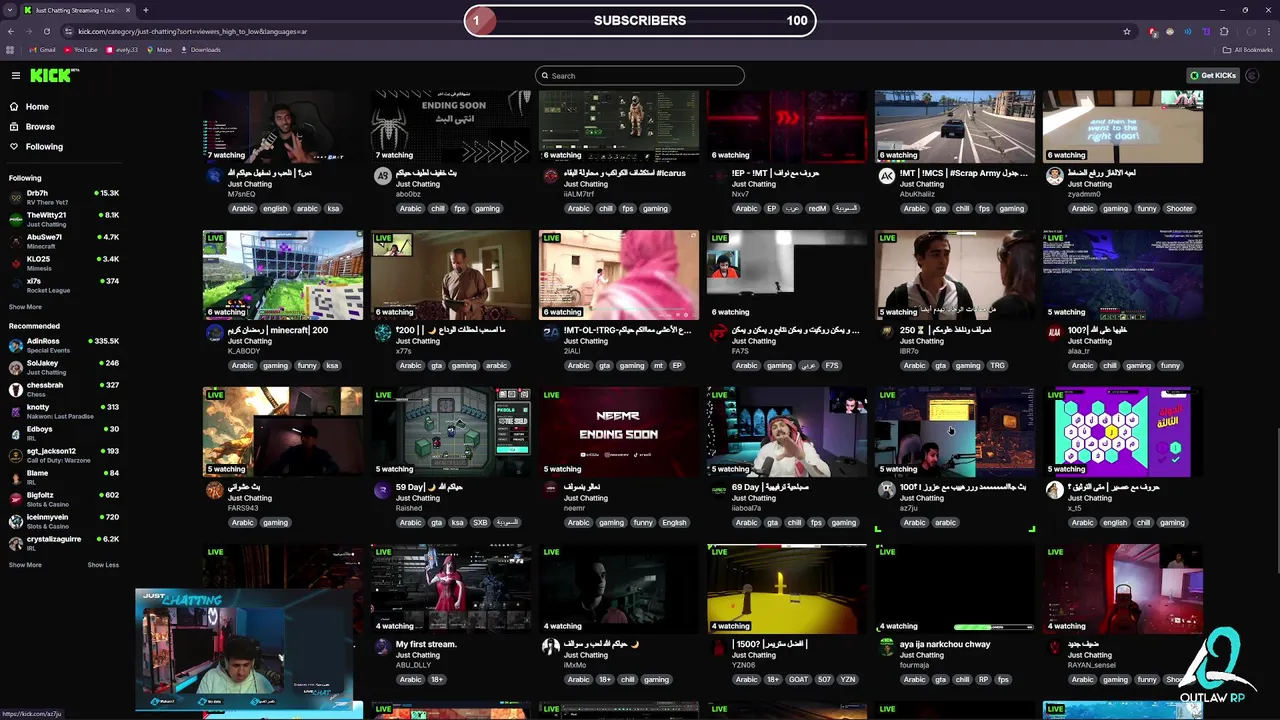Open K_ABODY minecraft stream thumbnail
Screen dimensions: 1280x720
pyautogui.click(x=283, y=275)
